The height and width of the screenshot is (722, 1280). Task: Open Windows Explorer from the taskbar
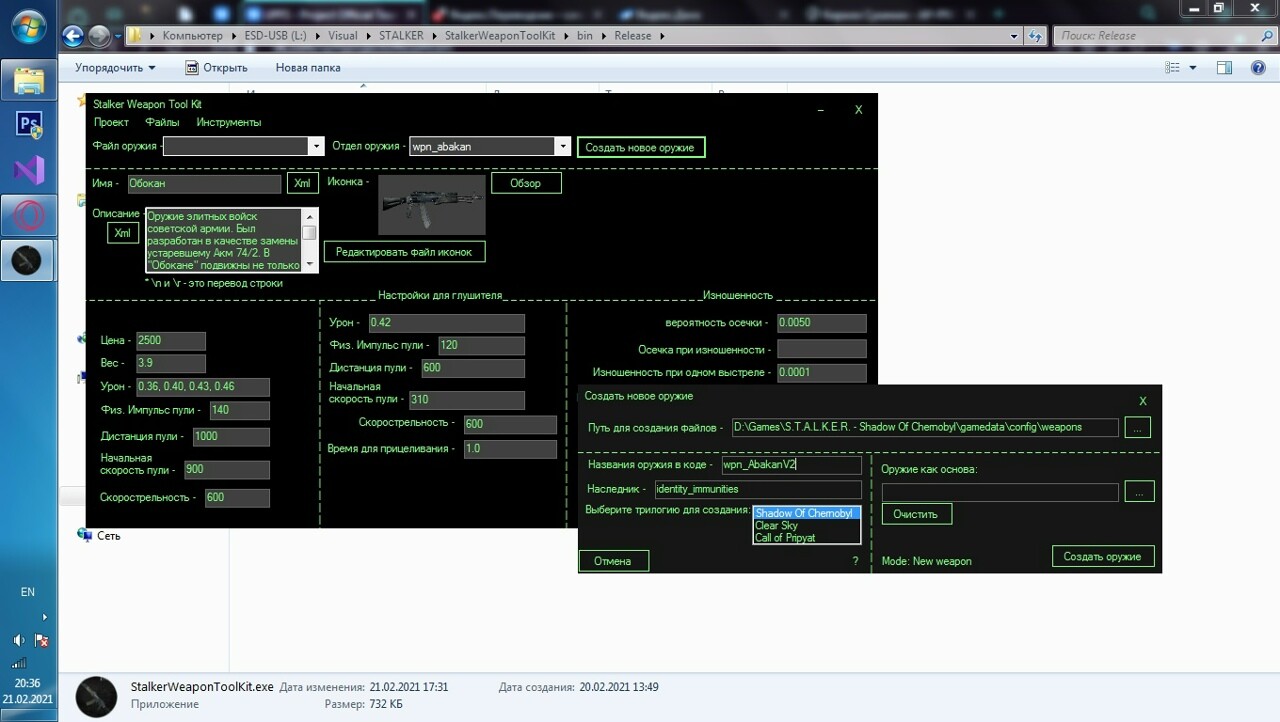pos(28,80)
